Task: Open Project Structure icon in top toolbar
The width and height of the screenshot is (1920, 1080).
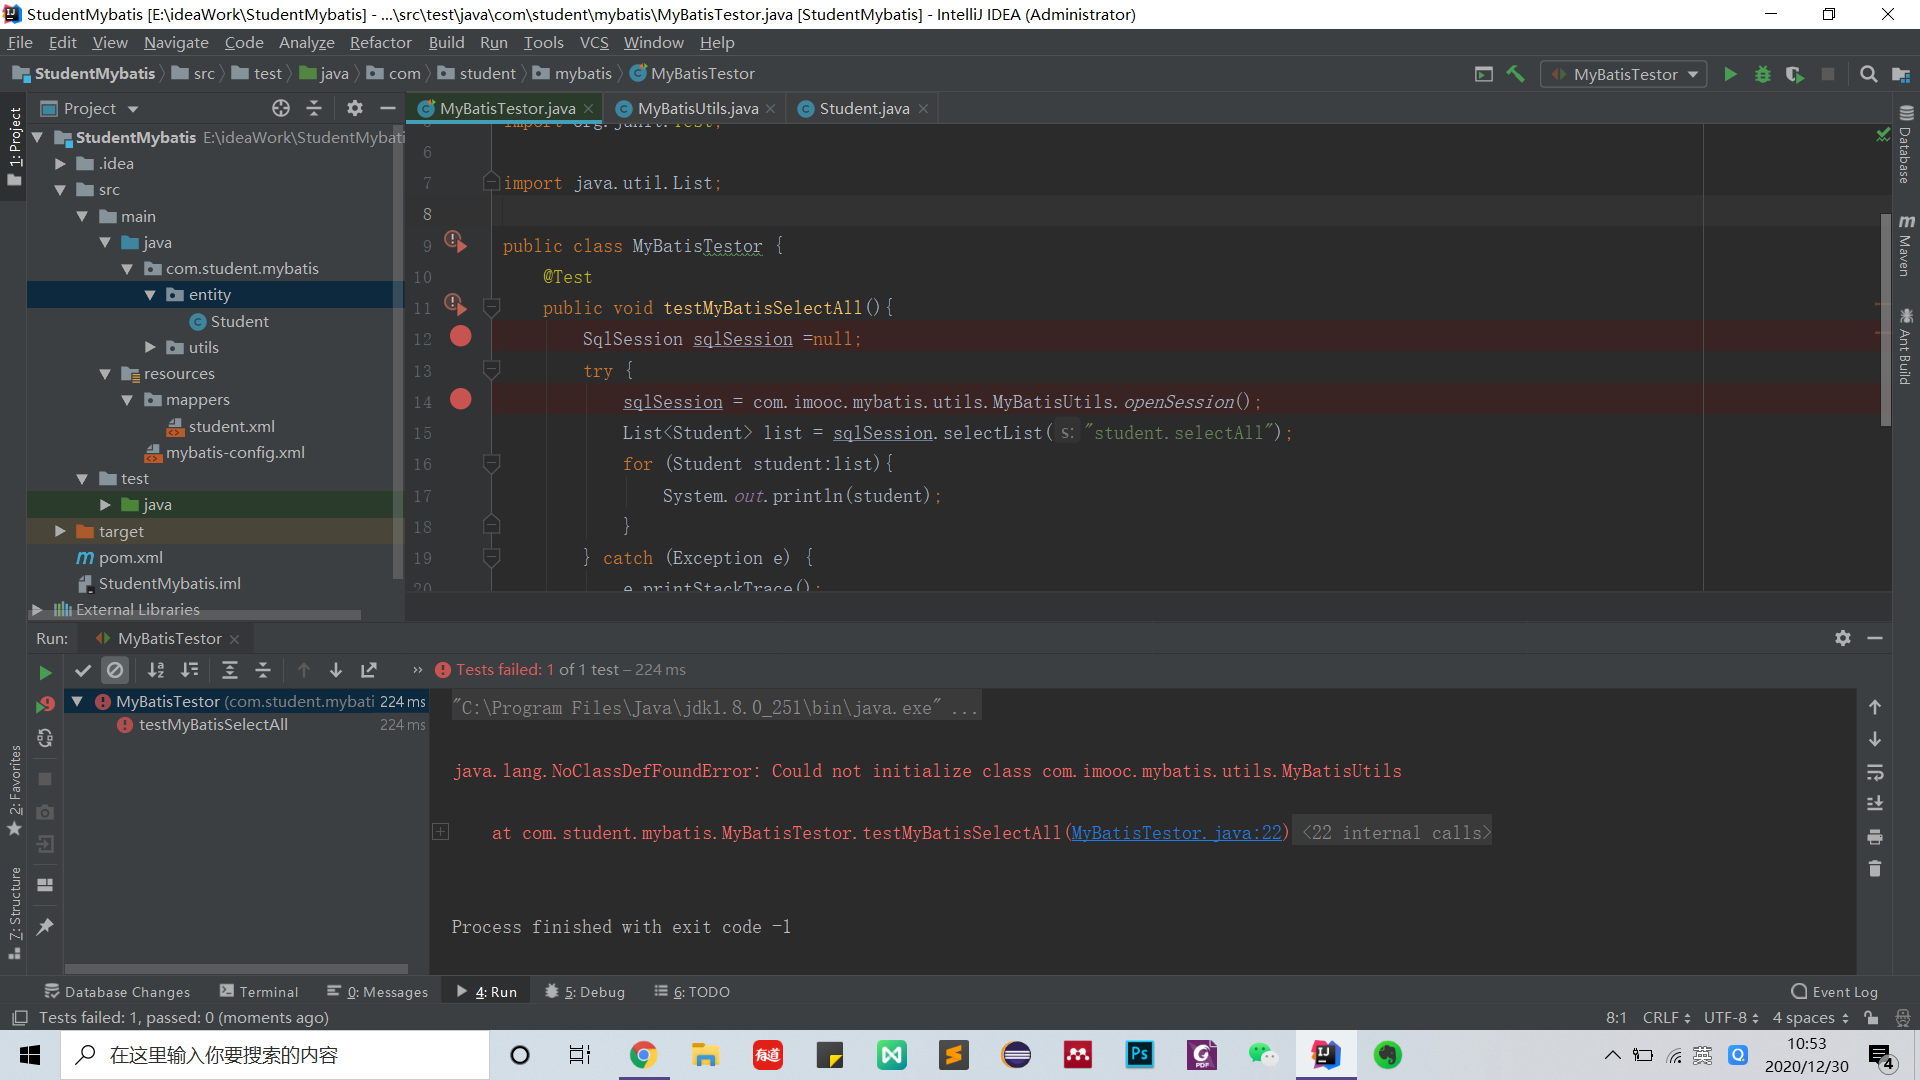Action: 1901,74
